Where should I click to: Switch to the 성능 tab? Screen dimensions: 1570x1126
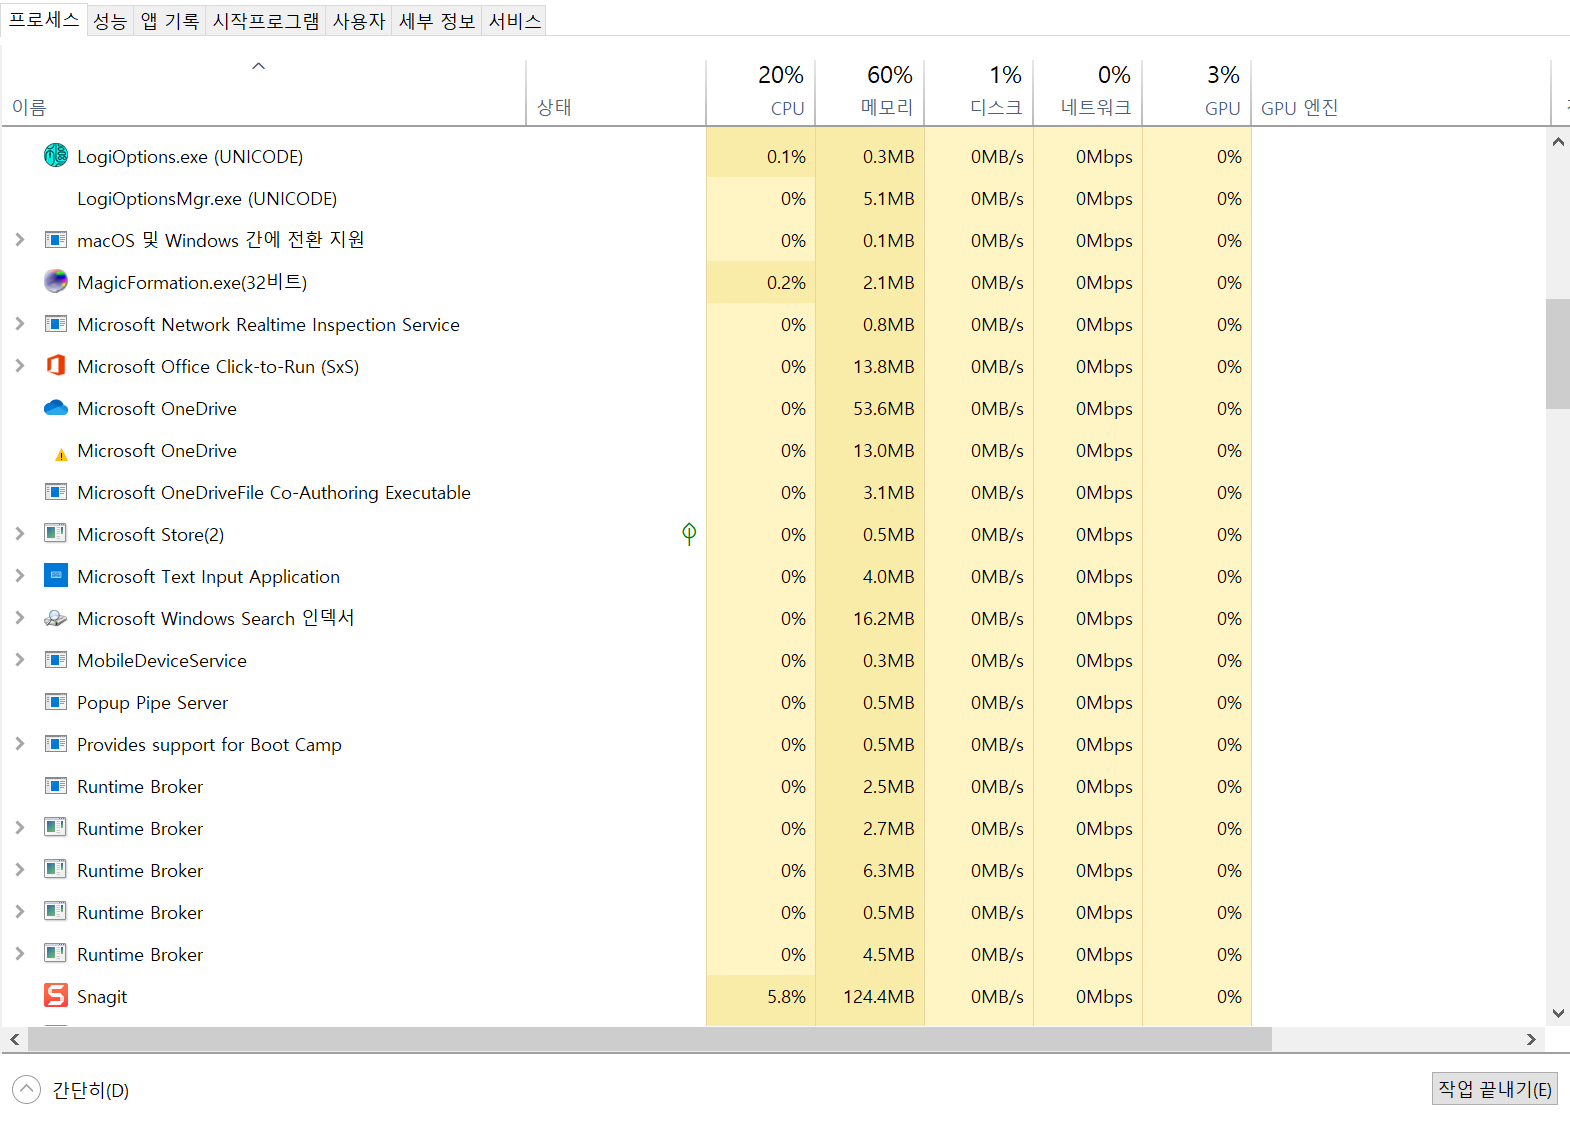110,21
